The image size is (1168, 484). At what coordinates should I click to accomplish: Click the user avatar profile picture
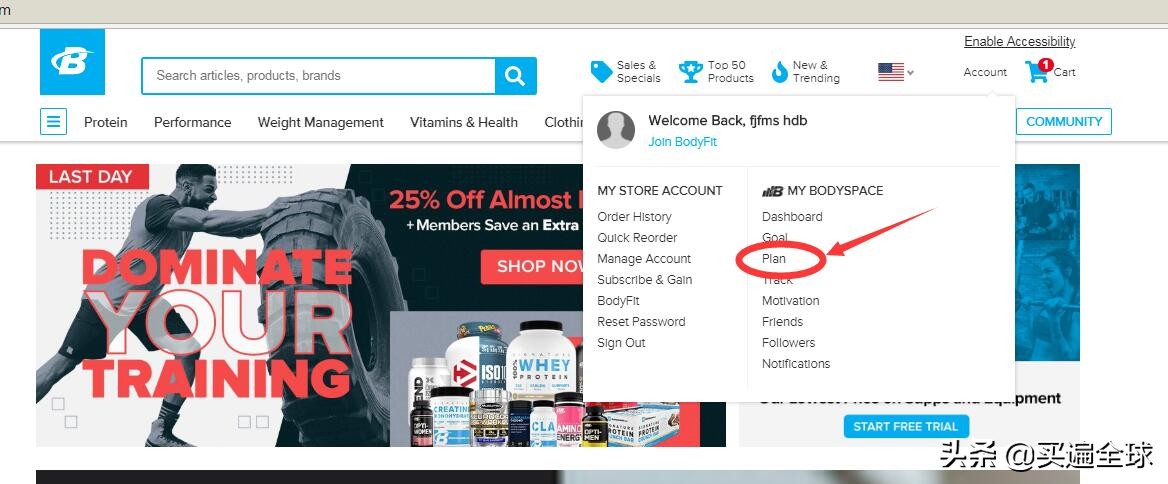pos(616,130)
